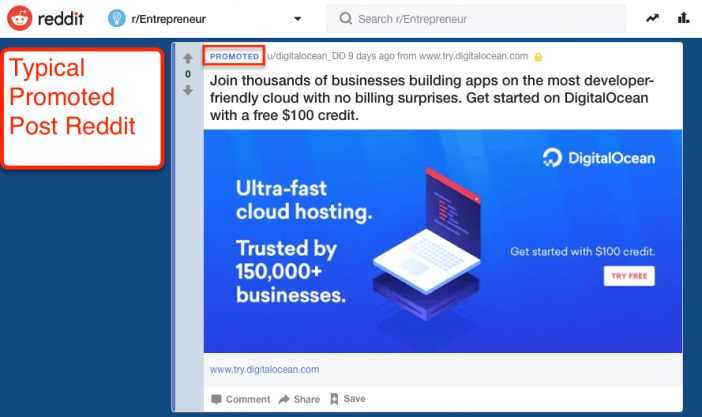Click the DigitalOcean logo in the ad
Screen dimensions: 702x417
click(x=599, y=158)
